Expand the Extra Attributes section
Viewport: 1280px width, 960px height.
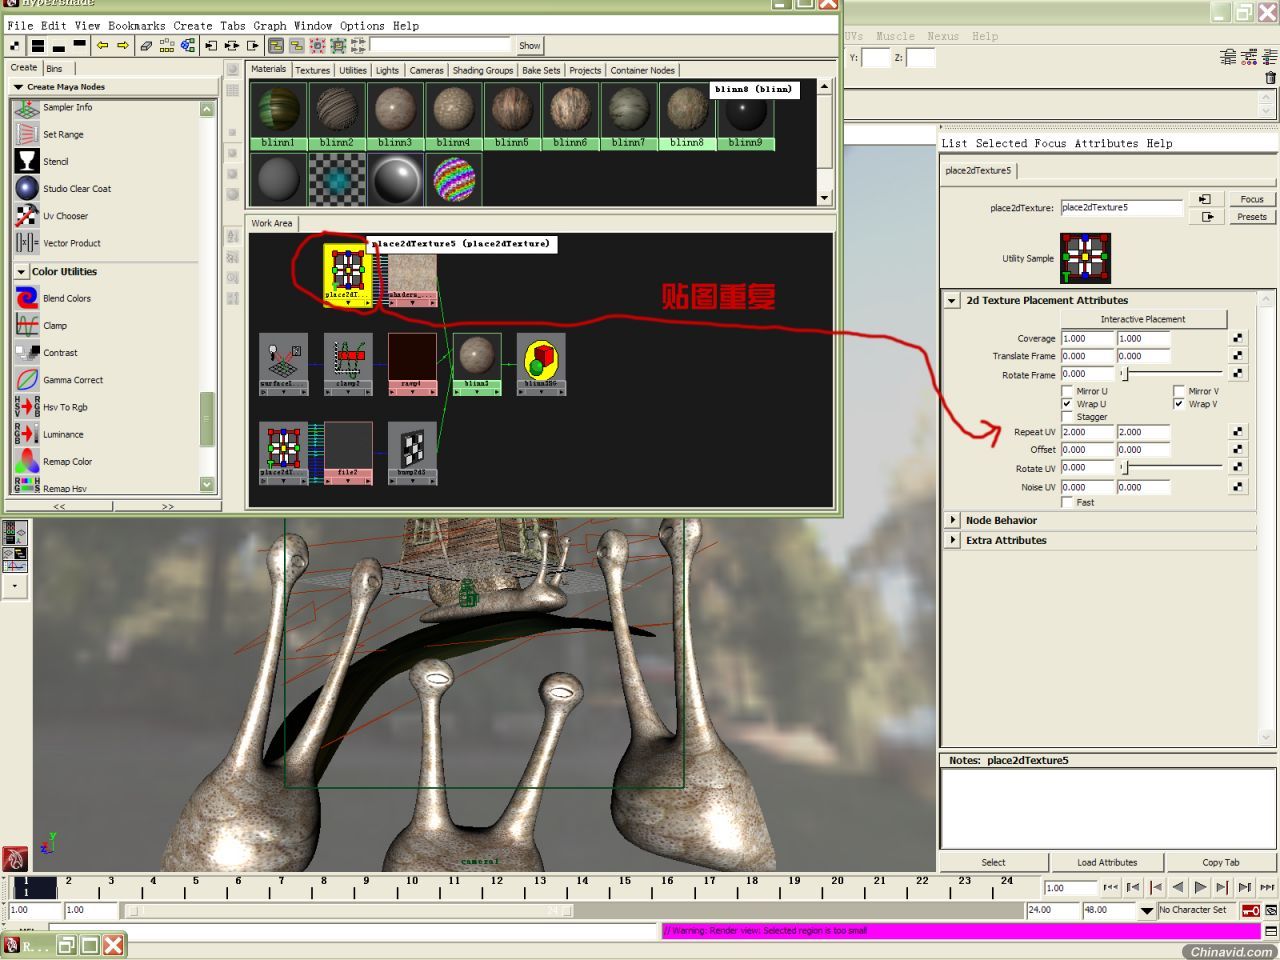click(953, 540)
